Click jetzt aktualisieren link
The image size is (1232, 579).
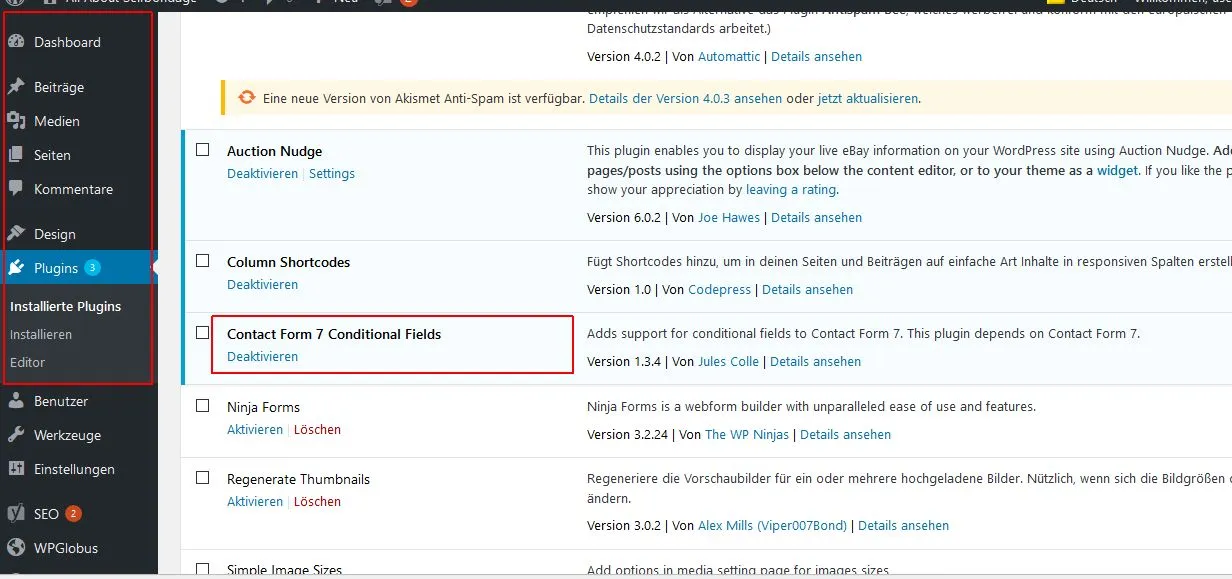(x=867, y=99)
